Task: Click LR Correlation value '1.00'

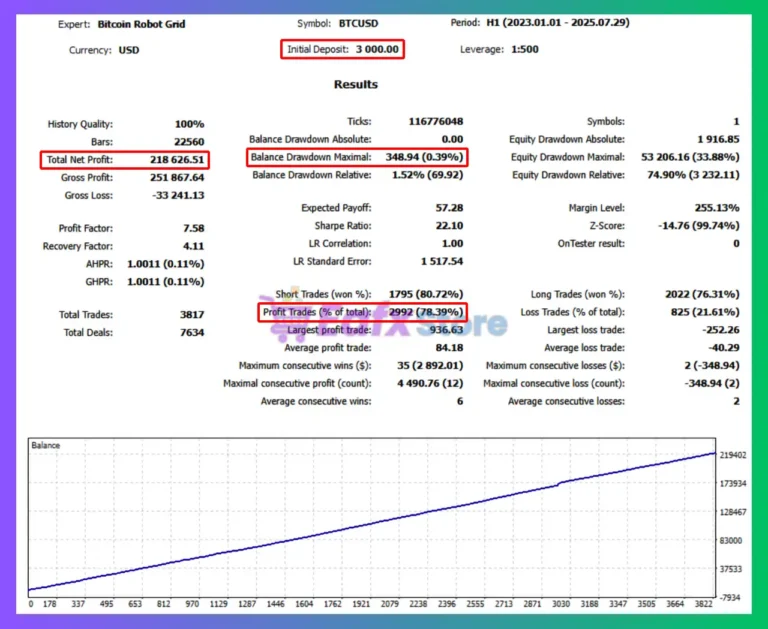Action: (x=452, y=243)
